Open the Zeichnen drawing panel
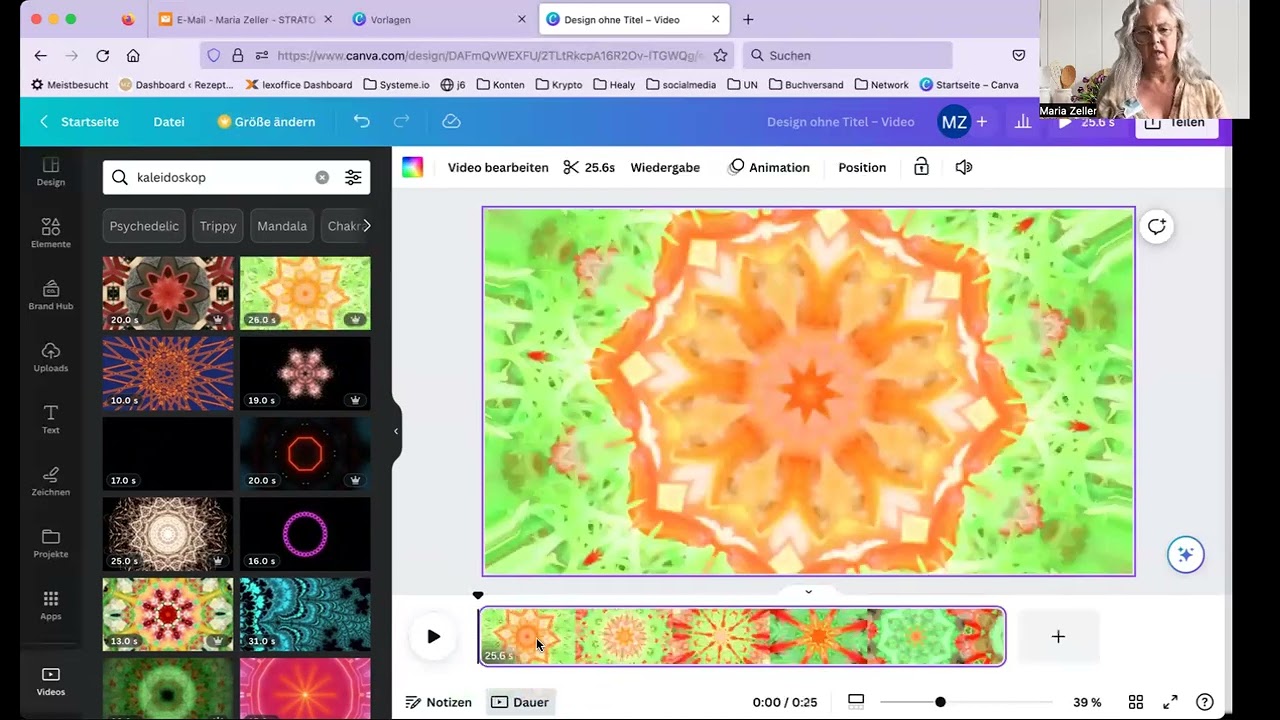The width and height of the screenshot is (1280, 720). coord(51,481)
